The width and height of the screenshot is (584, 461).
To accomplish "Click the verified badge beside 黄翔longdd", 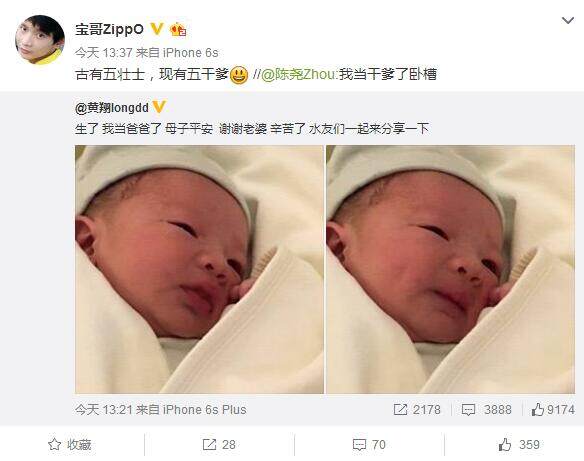I will (x=159, y=107).
